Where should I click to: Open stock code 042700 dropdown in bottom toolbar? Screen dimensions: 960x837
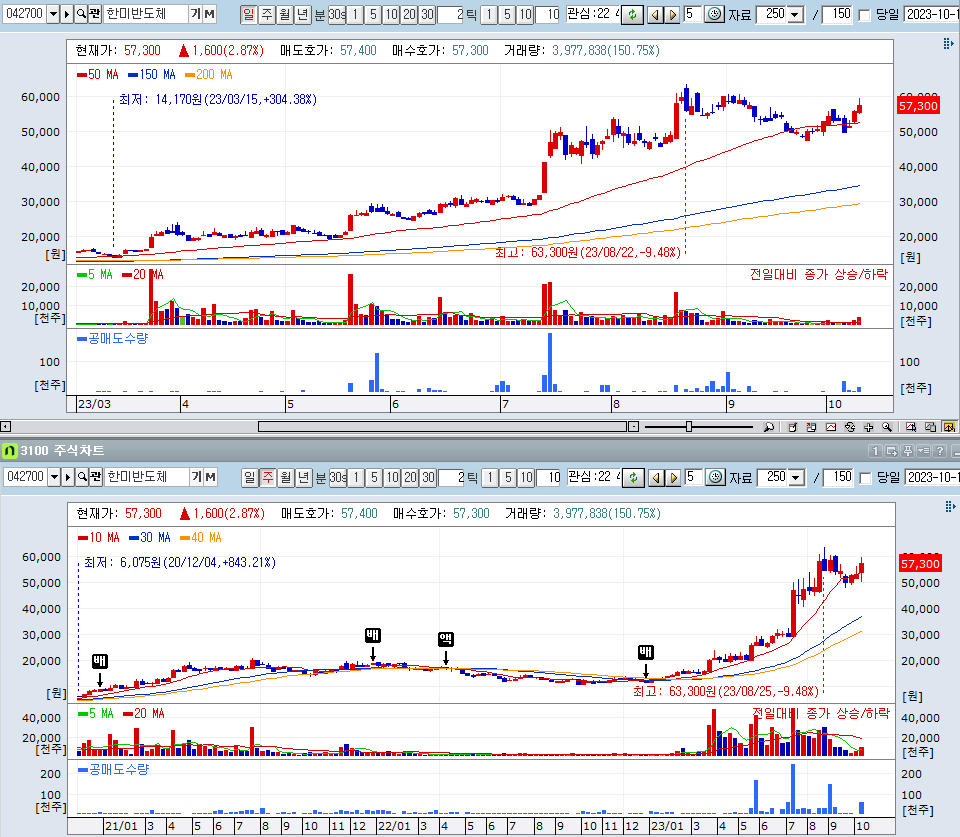(x=54, y=476)
